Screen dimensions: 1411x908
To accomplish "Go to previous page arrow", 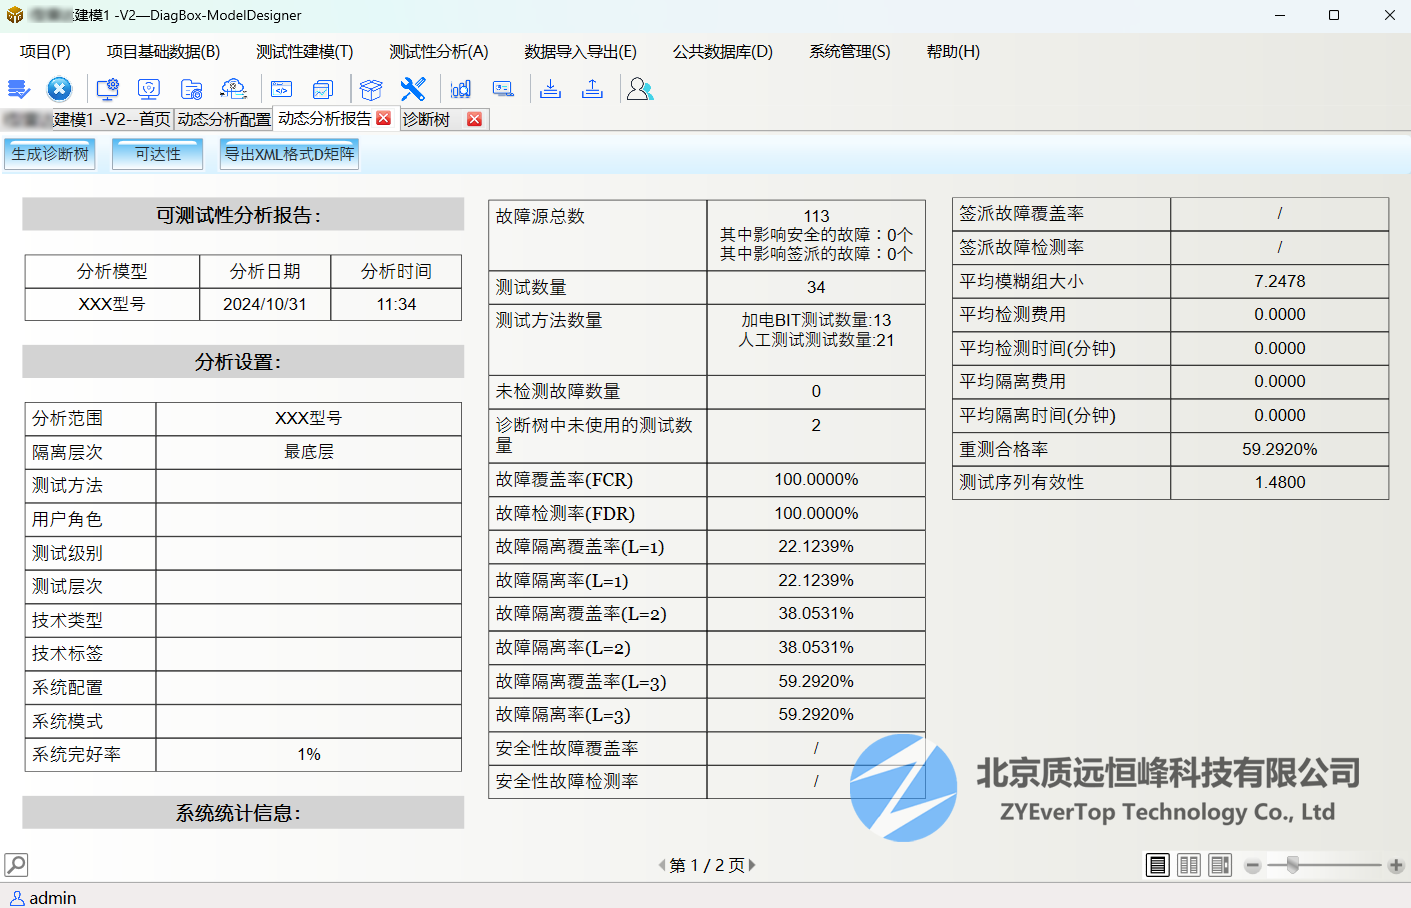I will [661, 865].
